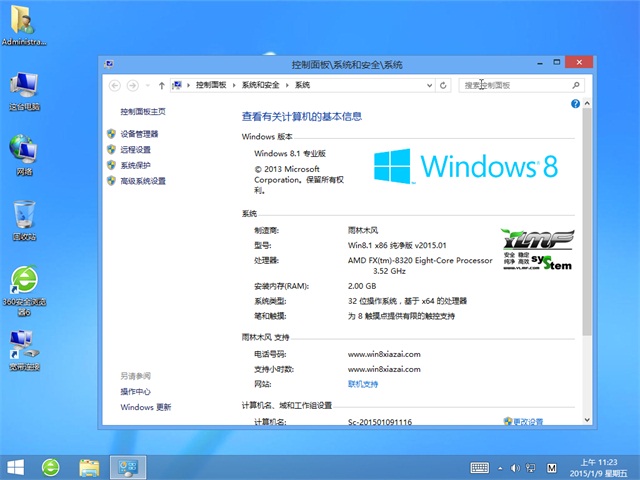Open recent locations dropdown next to forward button

[147, 85]
